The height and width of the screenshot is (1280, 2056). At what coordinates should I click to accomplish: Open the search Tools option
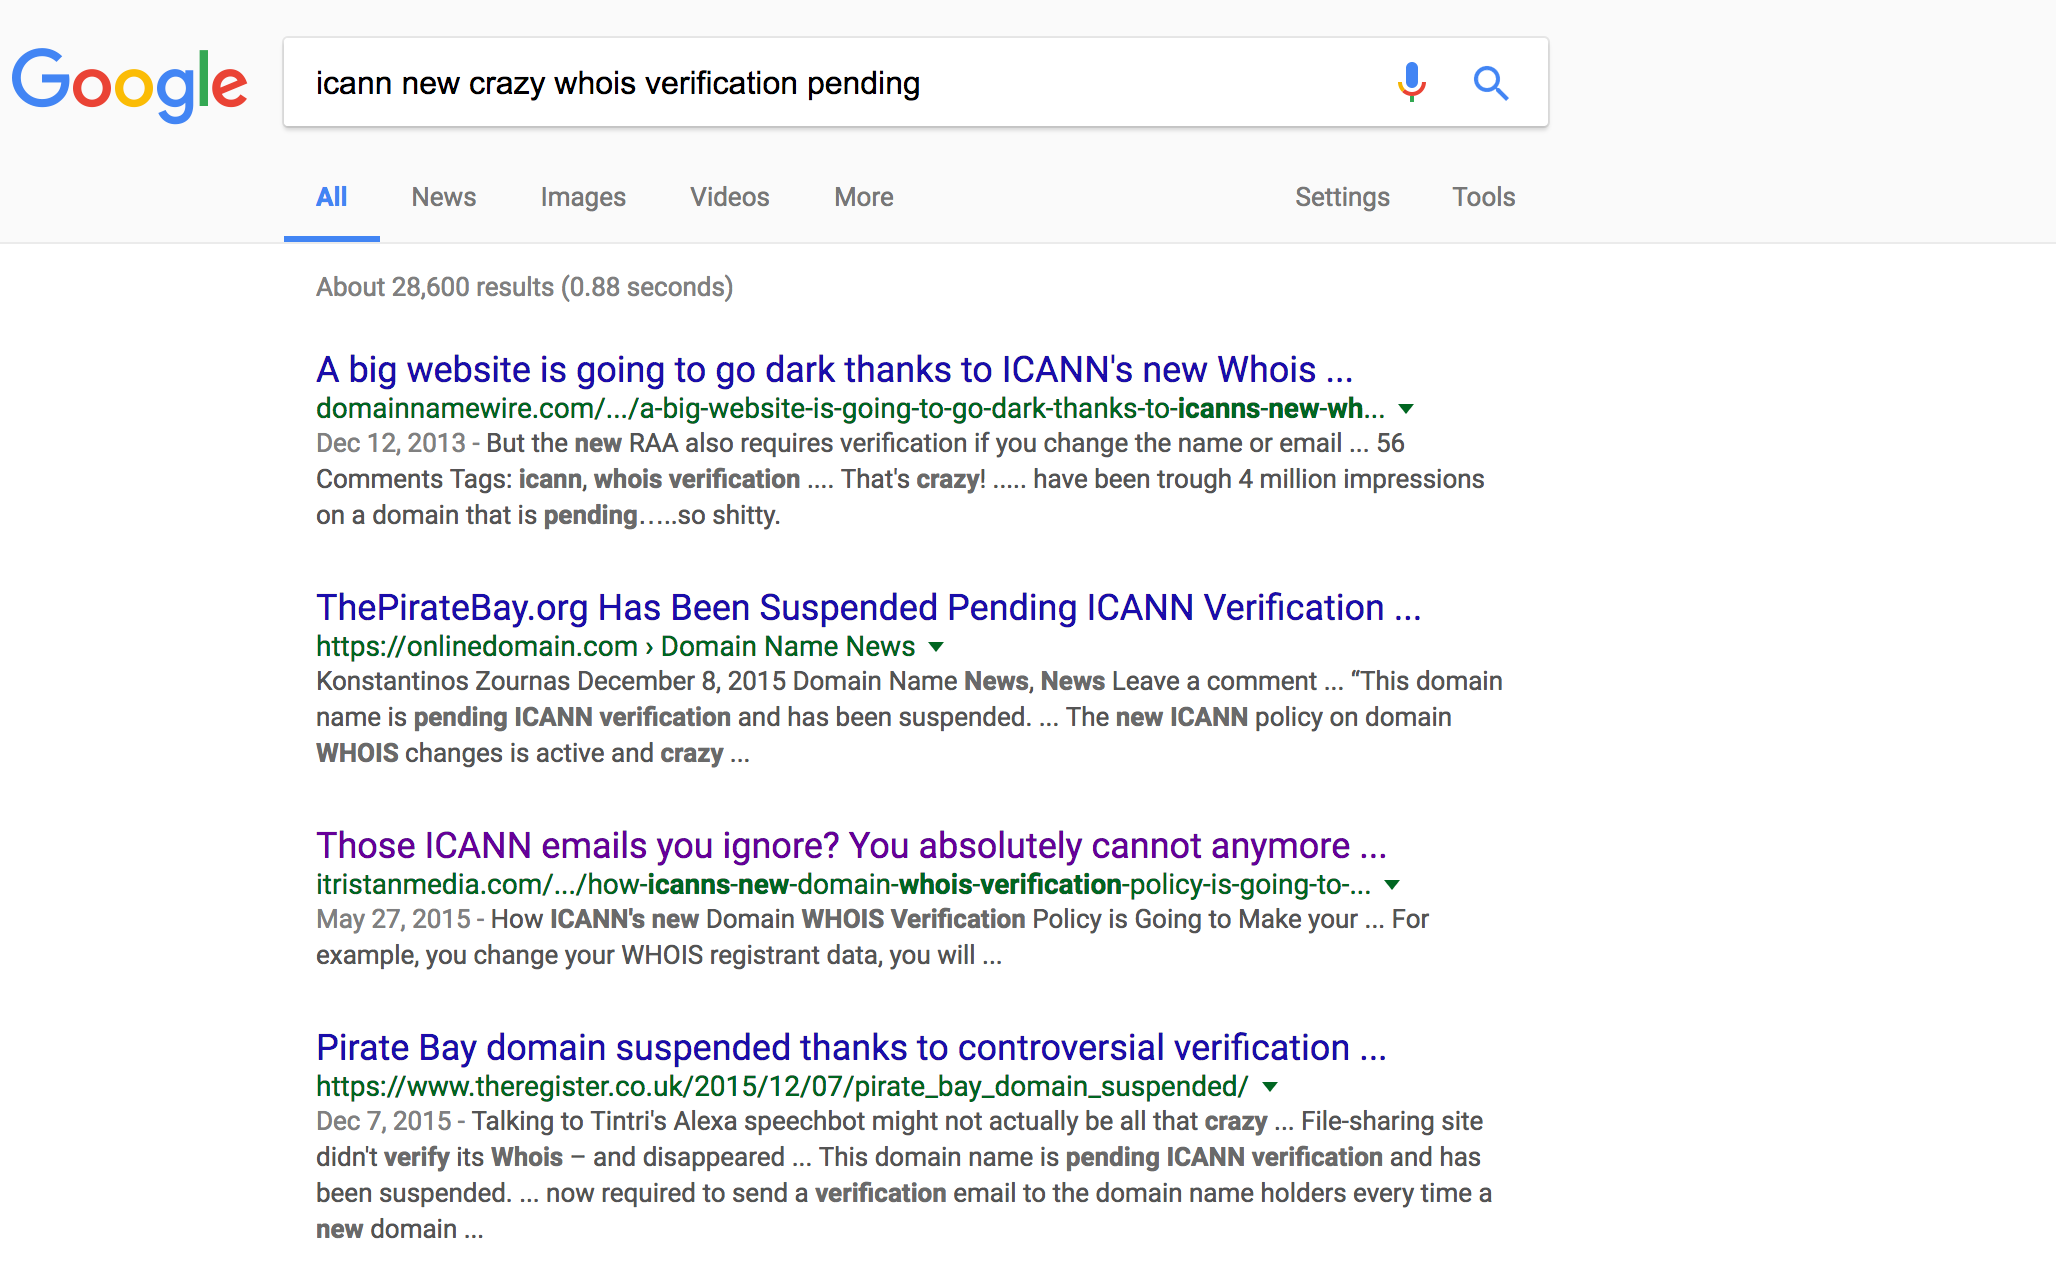pyautogui.click(x=1484, y=197)
